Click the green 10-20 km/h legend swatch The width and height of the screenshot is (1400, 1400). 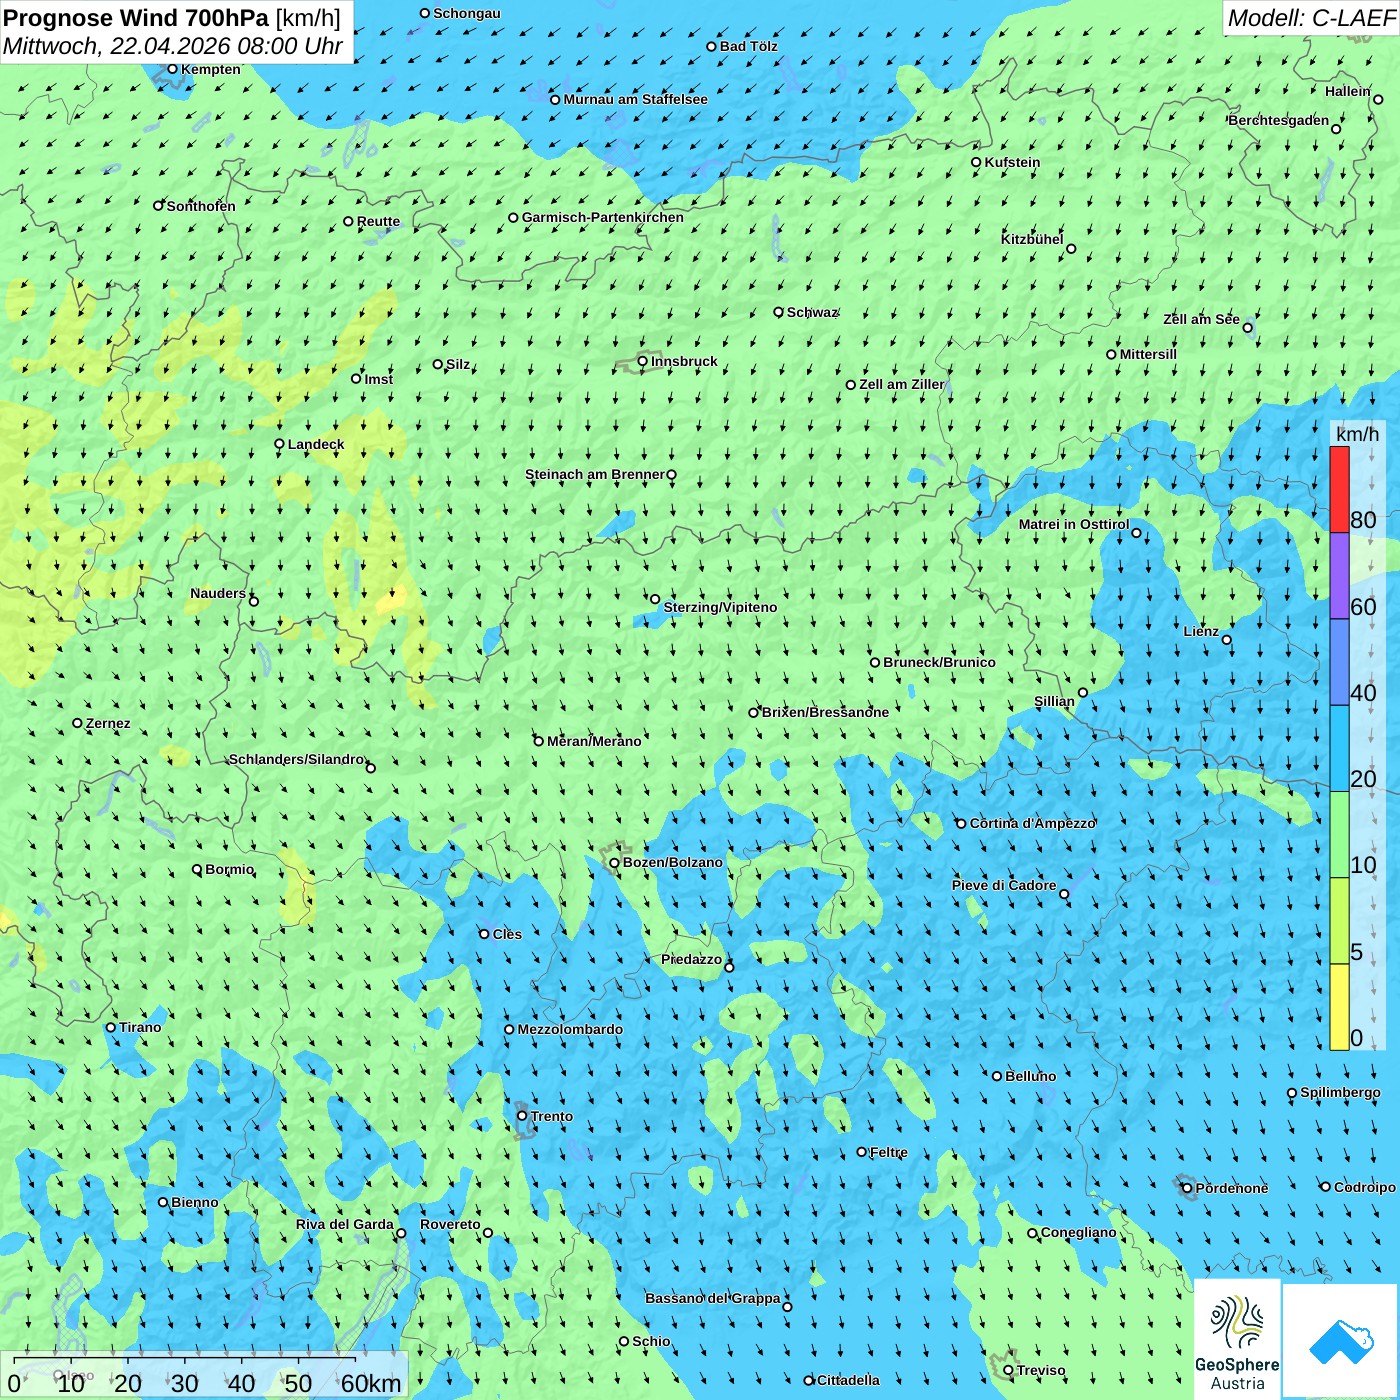pyautogui.click(x=1339, y=835)
